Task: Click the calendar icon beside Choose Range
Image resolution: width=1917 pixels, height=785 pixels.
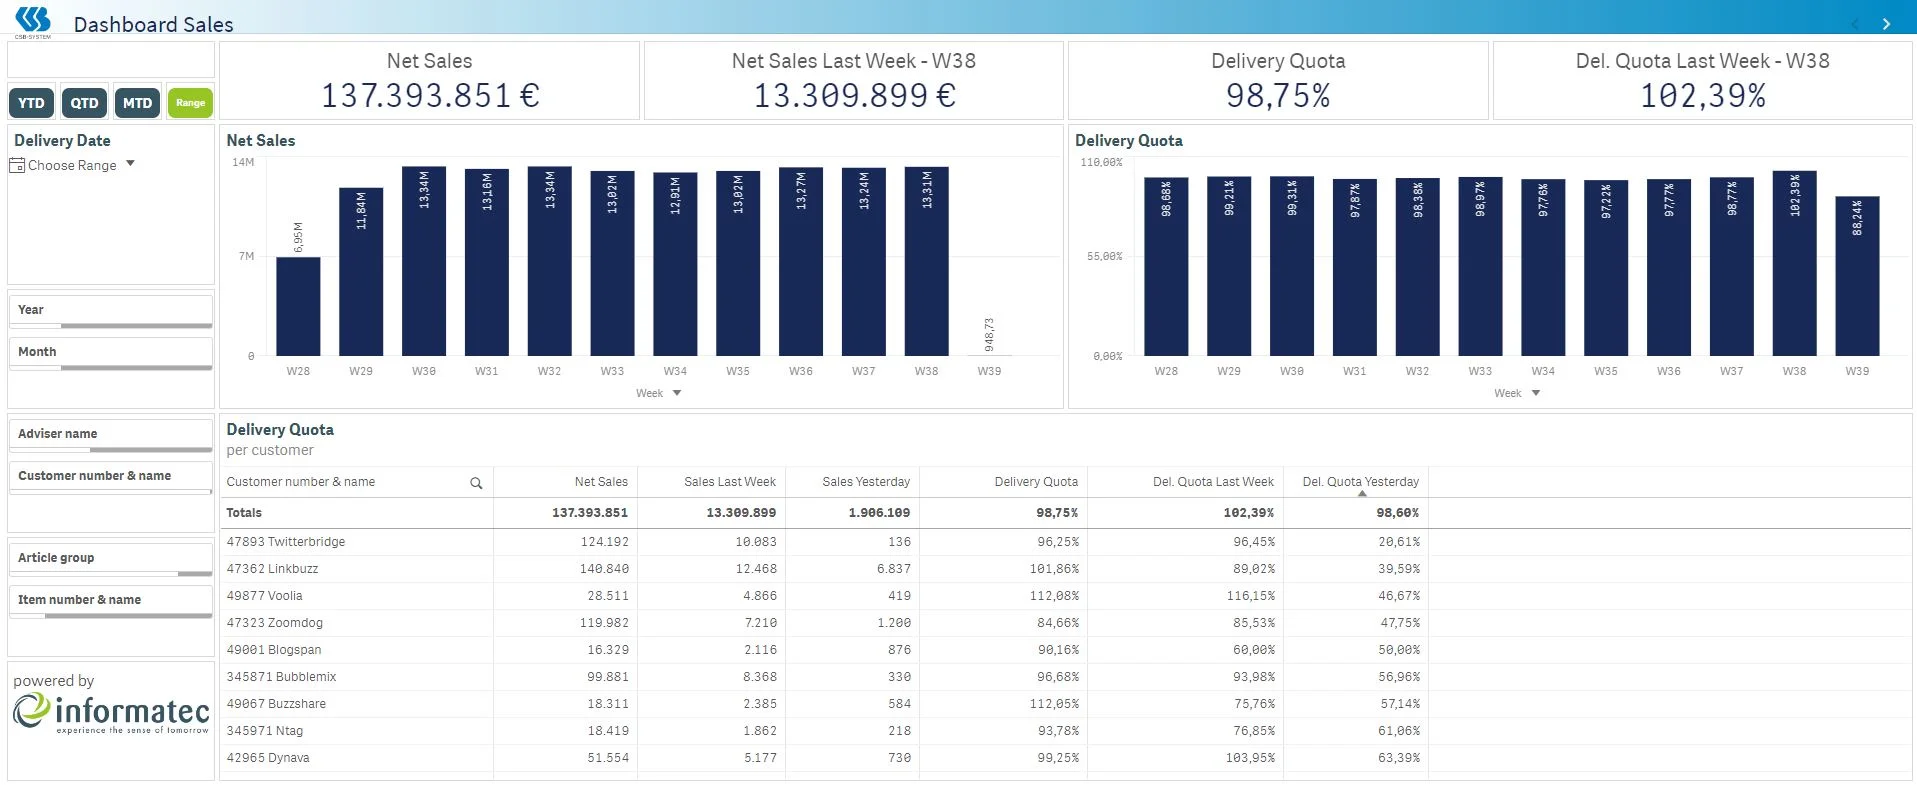Action: point(17,166)
